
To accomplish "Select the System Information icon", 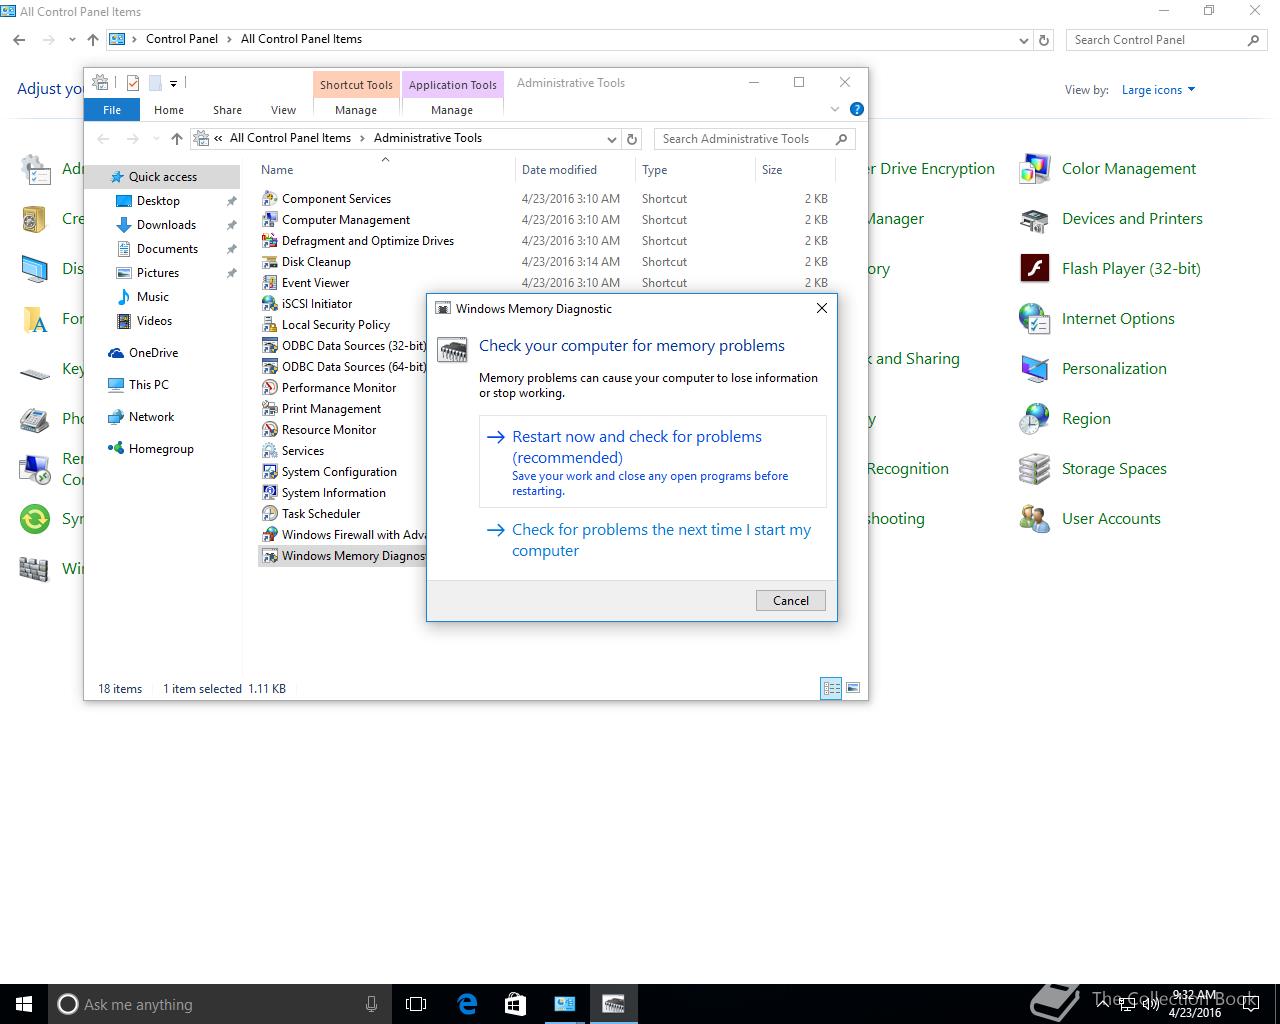I will [x=269, y=492].
